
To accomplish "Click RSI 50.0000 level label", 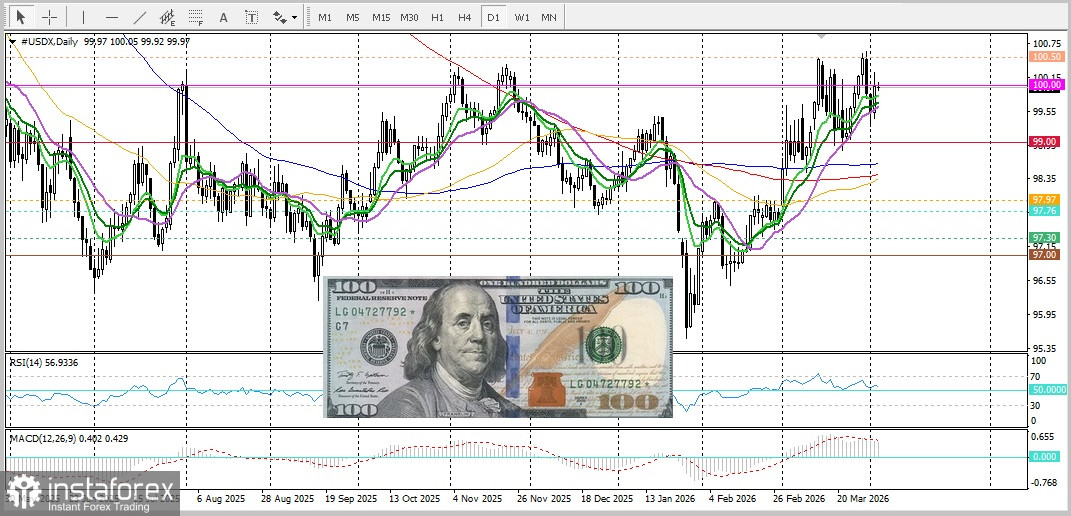I will click(1048, 389).
